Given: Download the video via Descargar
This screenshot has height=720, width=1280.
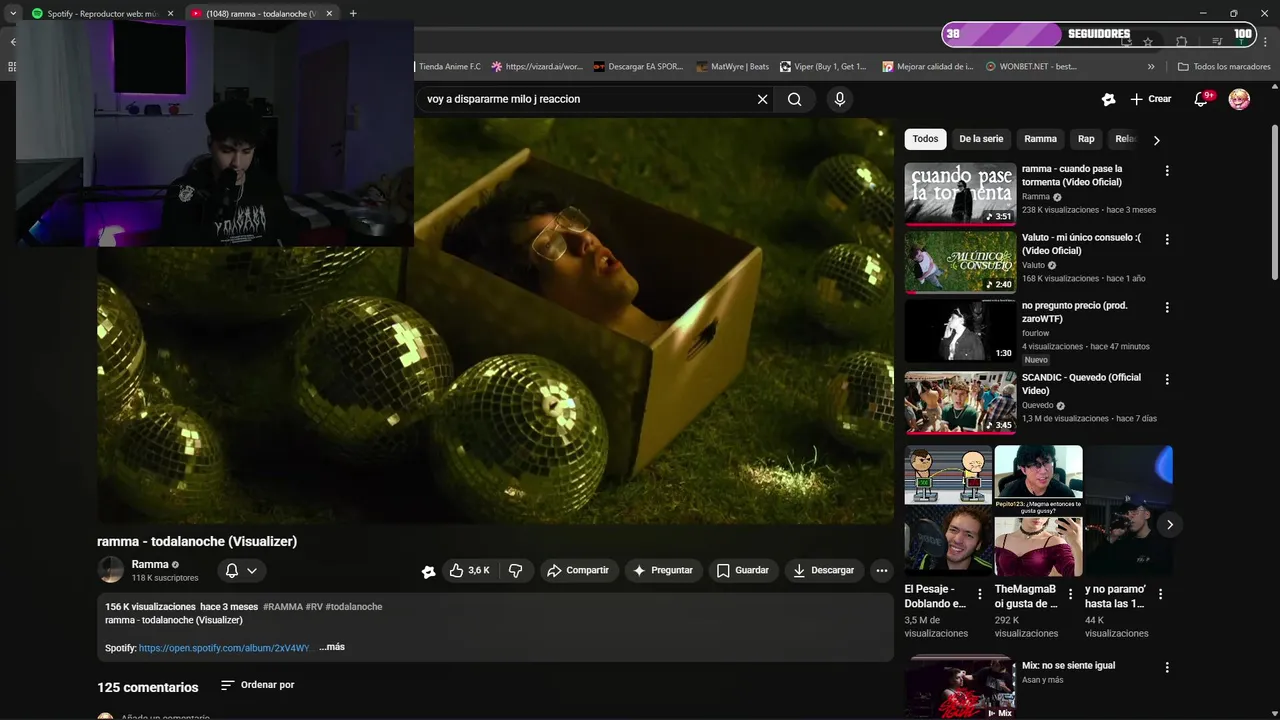Looking at the screenshot, I should pos(823,570).
